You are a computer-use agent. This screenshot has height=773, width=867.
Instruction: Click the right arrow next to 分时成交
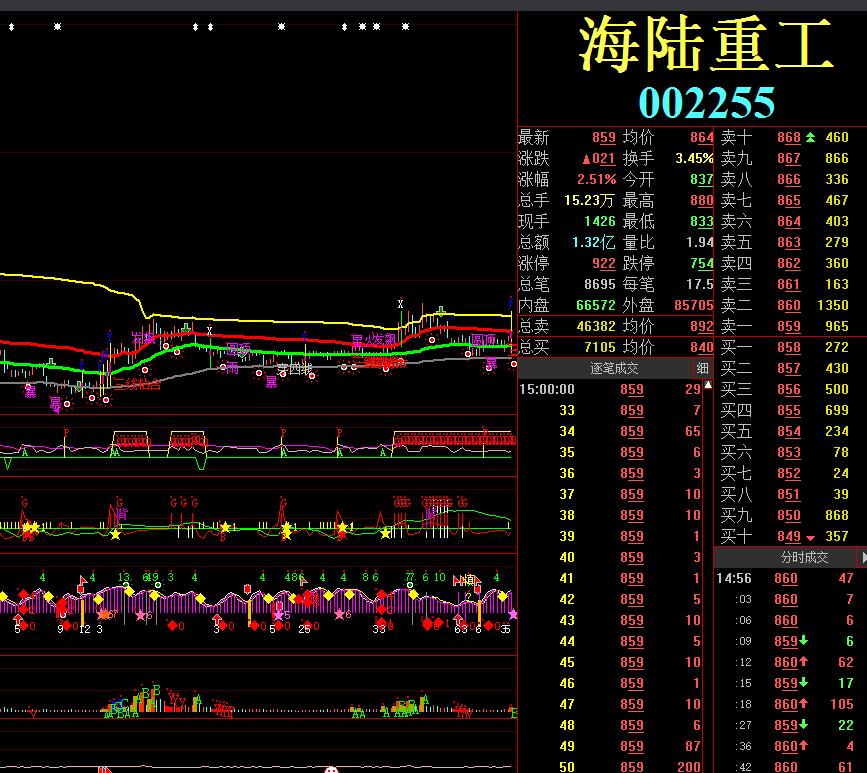tap(863, 557)
